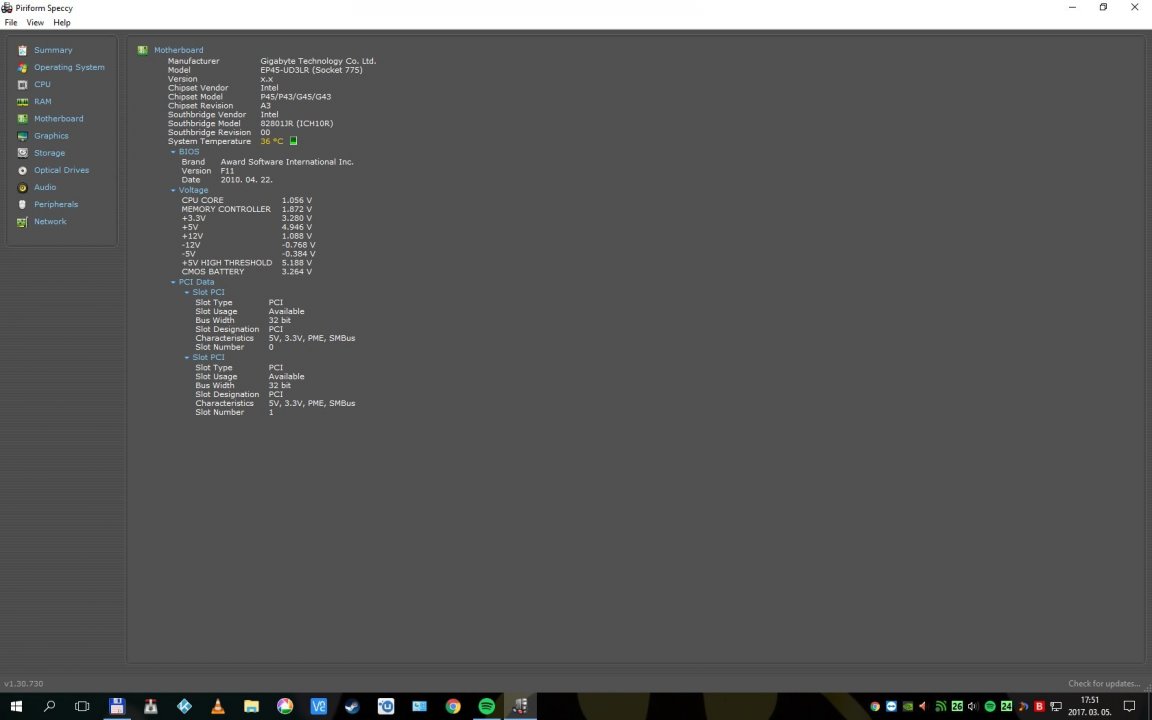
Task: Click the Award Software International Inc. text
Action: click(x=287, y=162)
